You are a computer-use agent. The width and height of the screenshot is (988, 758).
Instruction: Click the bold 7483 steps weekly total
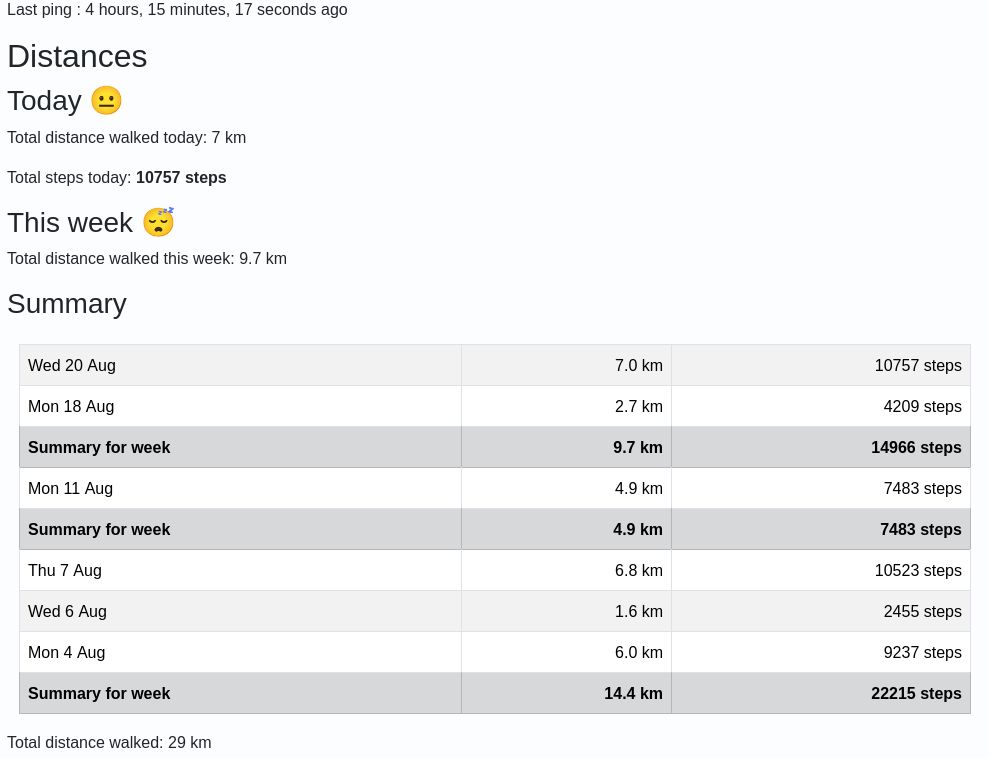pyautogui.click(x=921, y=529)
